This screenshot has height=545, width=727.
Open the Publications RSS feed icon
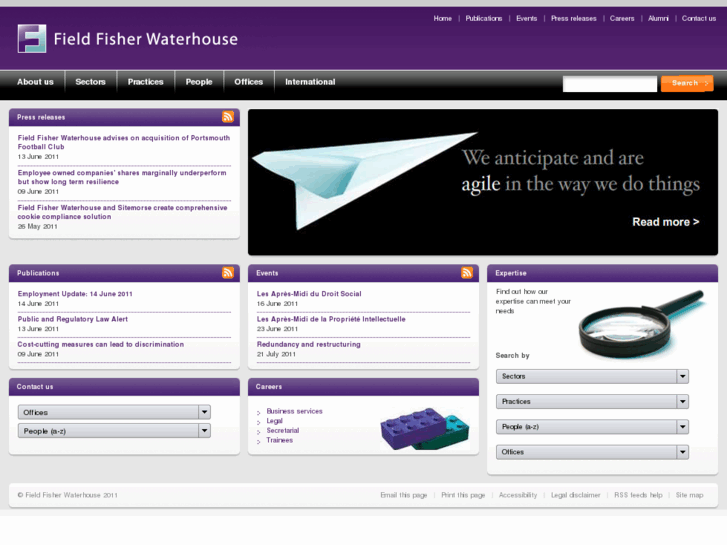228,273
